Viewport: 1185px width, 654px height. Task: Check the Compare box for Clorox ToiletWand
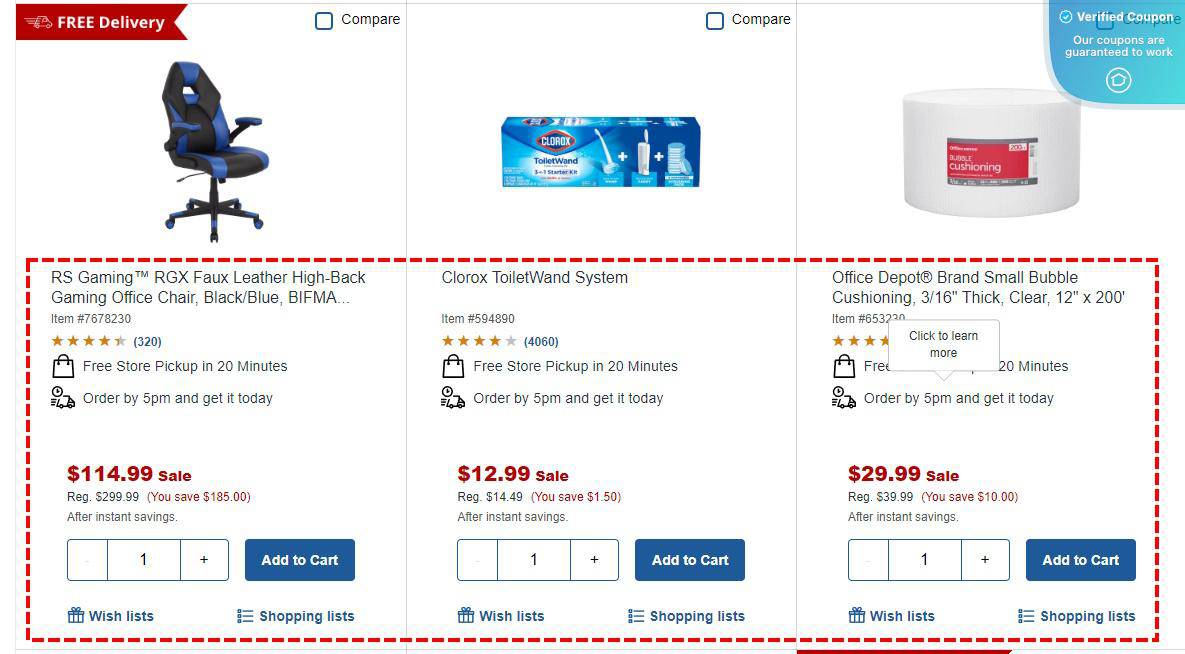[715, 20]
